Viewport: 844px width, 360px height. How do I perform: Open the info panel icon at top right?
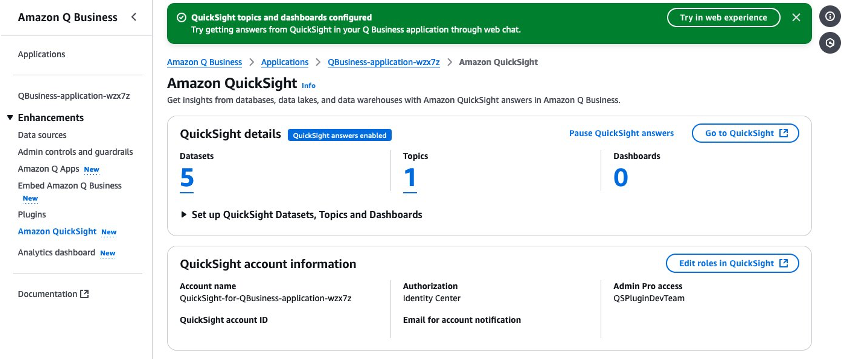coord(829,17)
